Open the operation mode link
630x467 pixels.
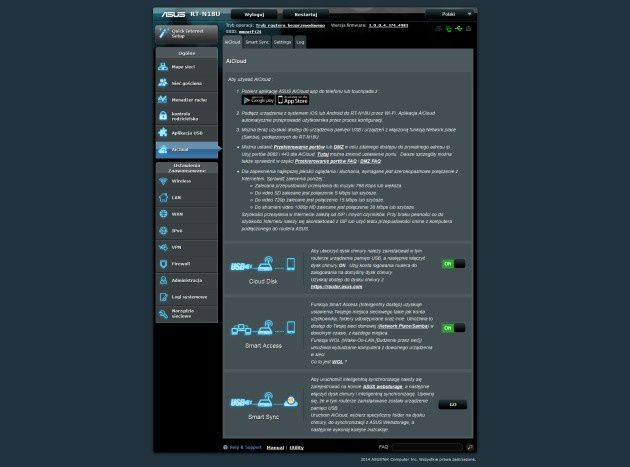290,25
